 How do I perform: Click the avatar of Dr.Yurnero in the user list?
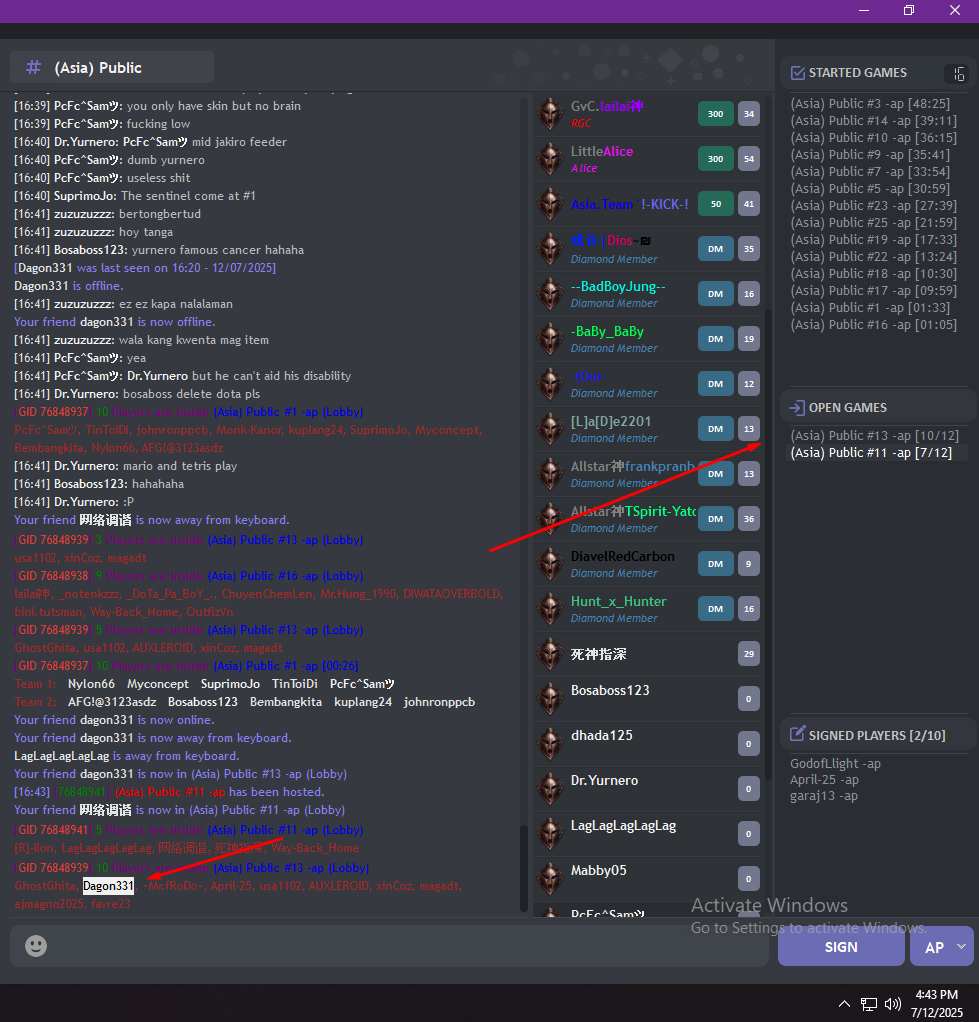coord(551,788)
